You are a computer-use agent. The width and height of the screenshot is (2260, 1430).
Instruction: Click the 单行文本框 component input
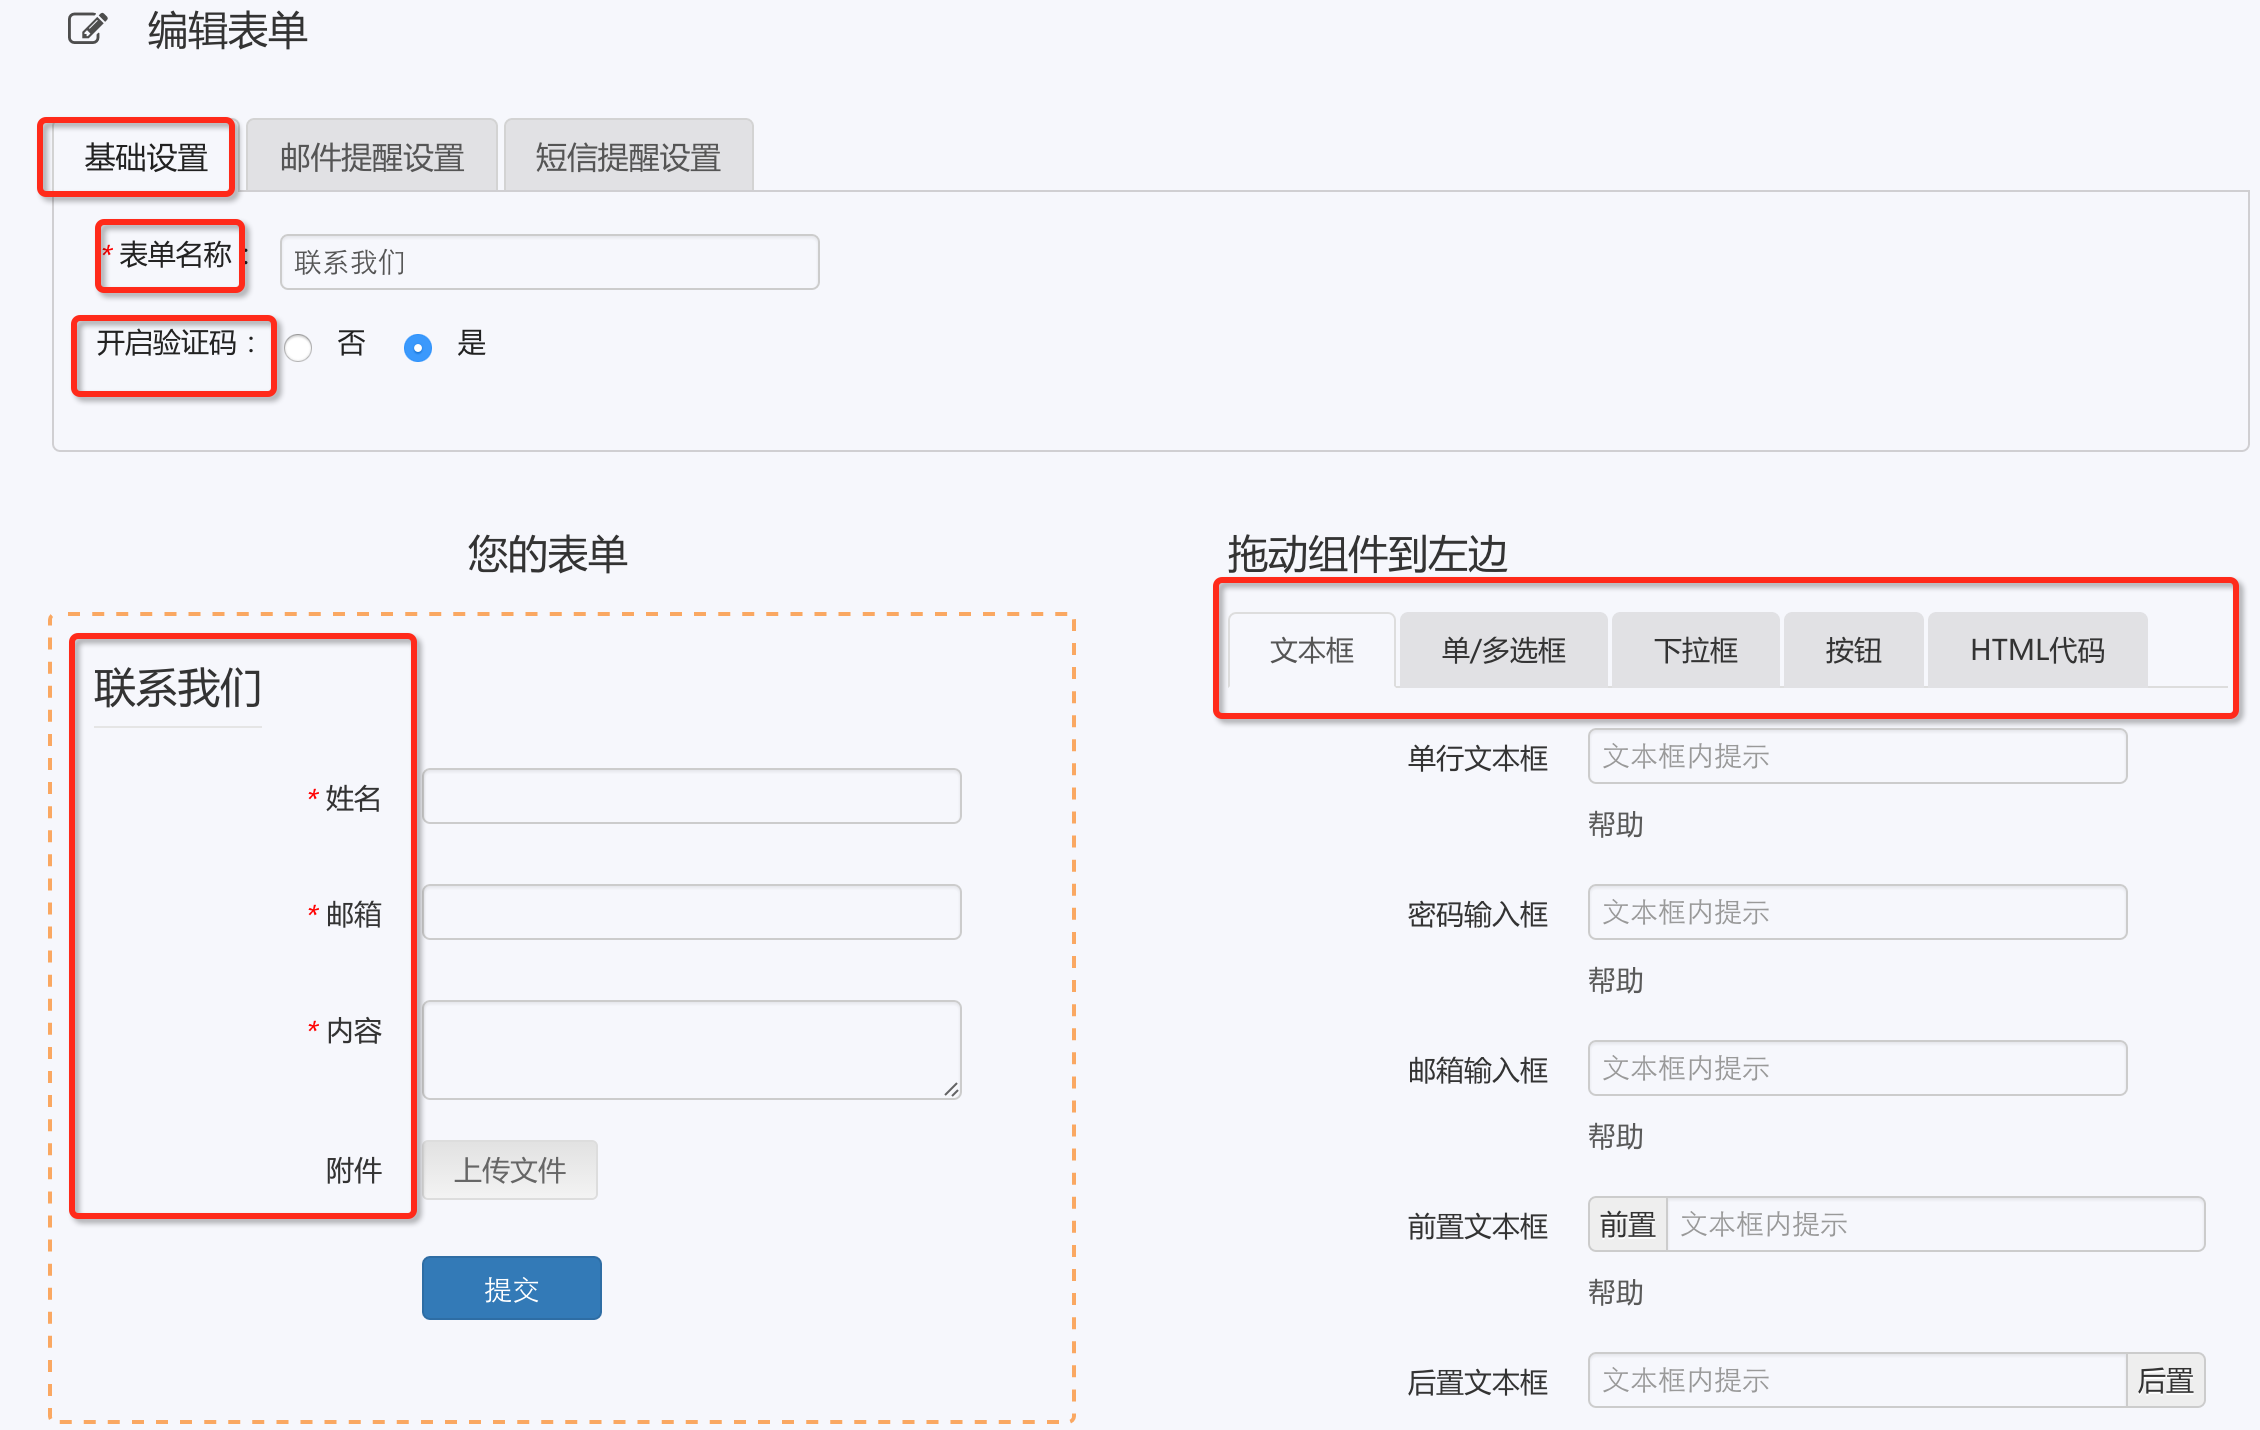pyautogui.click(x=1856, y=756)
